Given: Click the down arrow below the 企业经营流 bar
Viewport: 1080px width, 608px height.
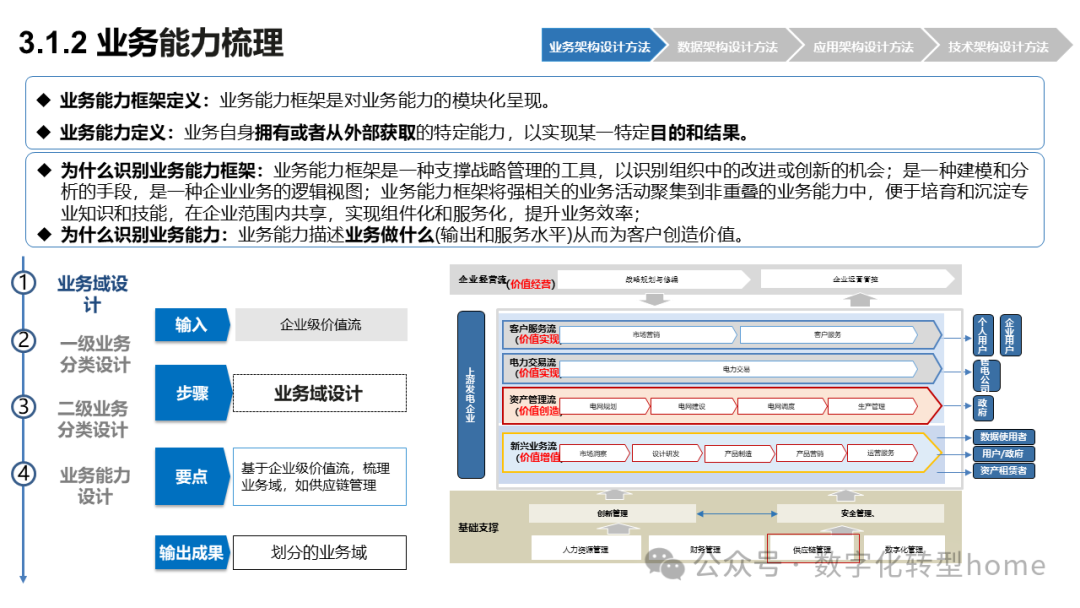Looking at the screenshot, I should 654,300.
